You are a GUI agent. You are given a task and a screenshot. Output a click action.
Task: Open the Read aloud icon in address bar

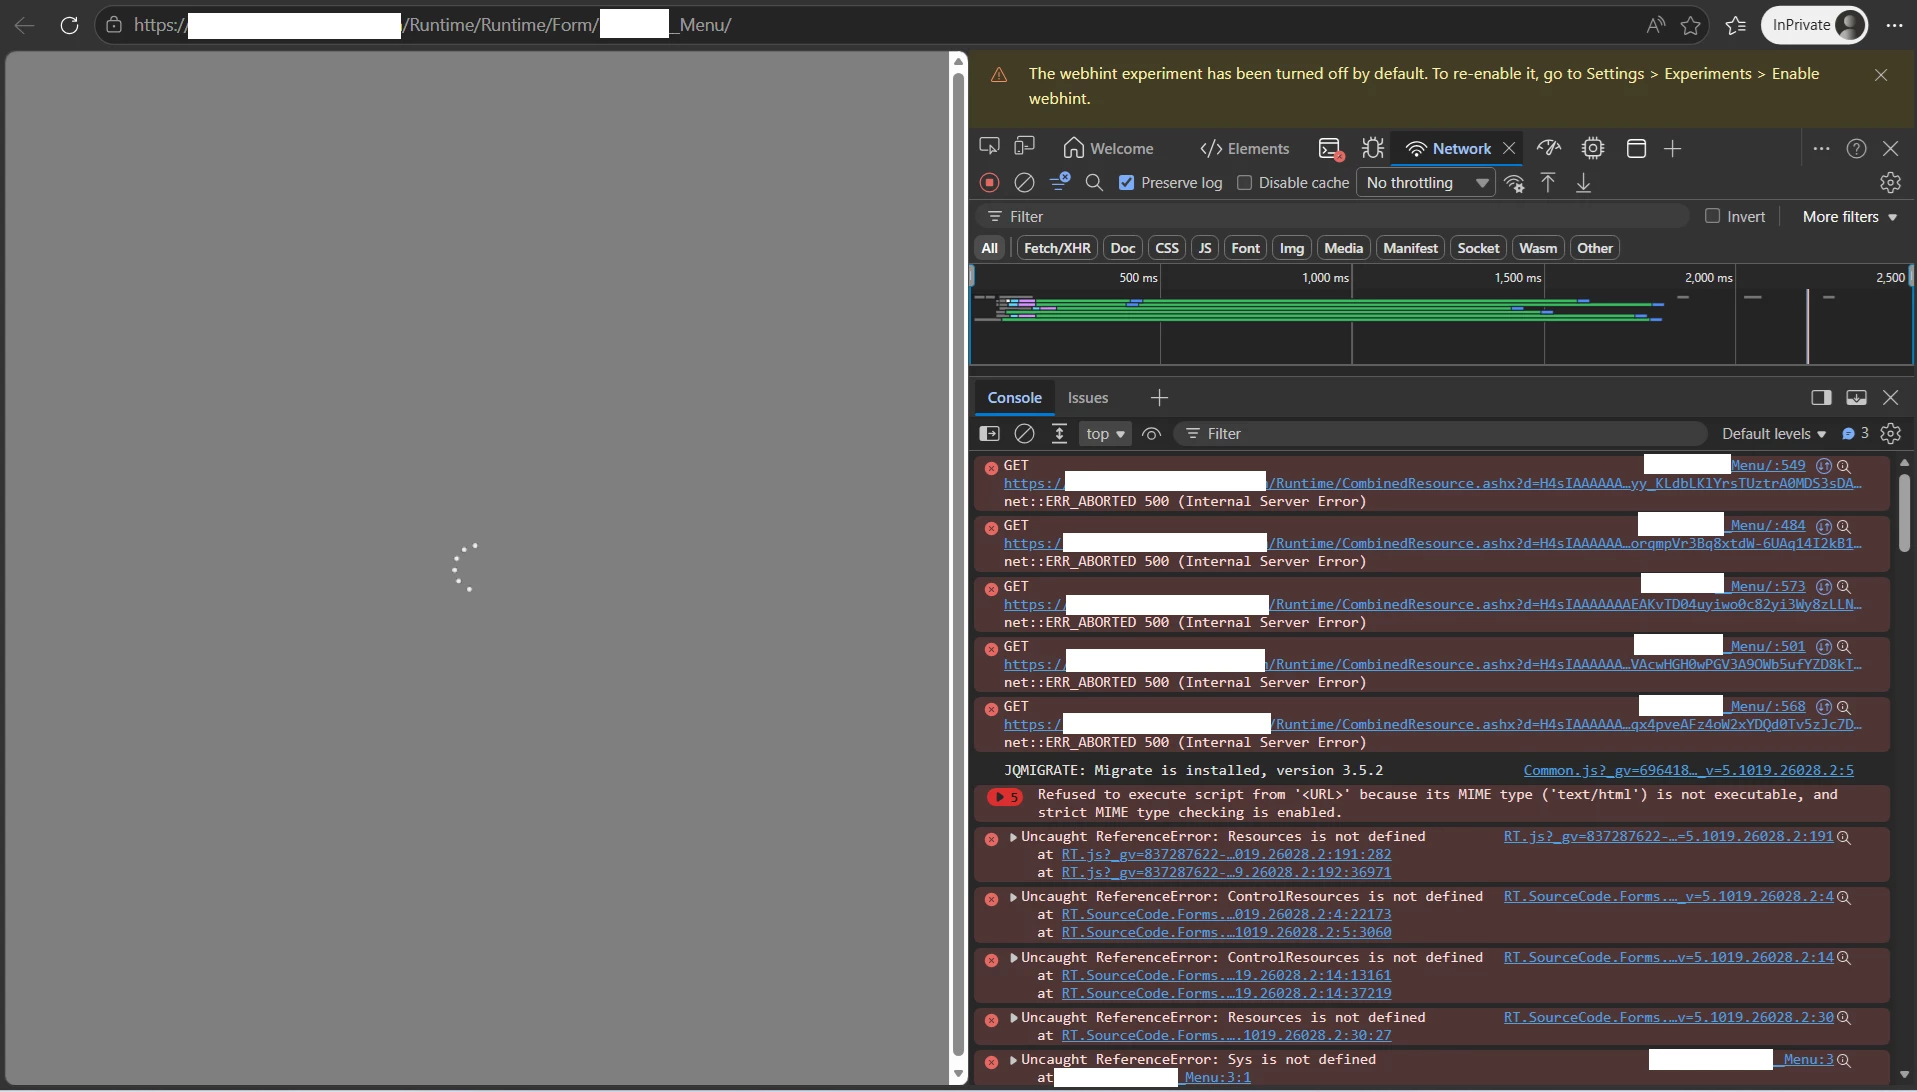click(x=1655, y=25)
